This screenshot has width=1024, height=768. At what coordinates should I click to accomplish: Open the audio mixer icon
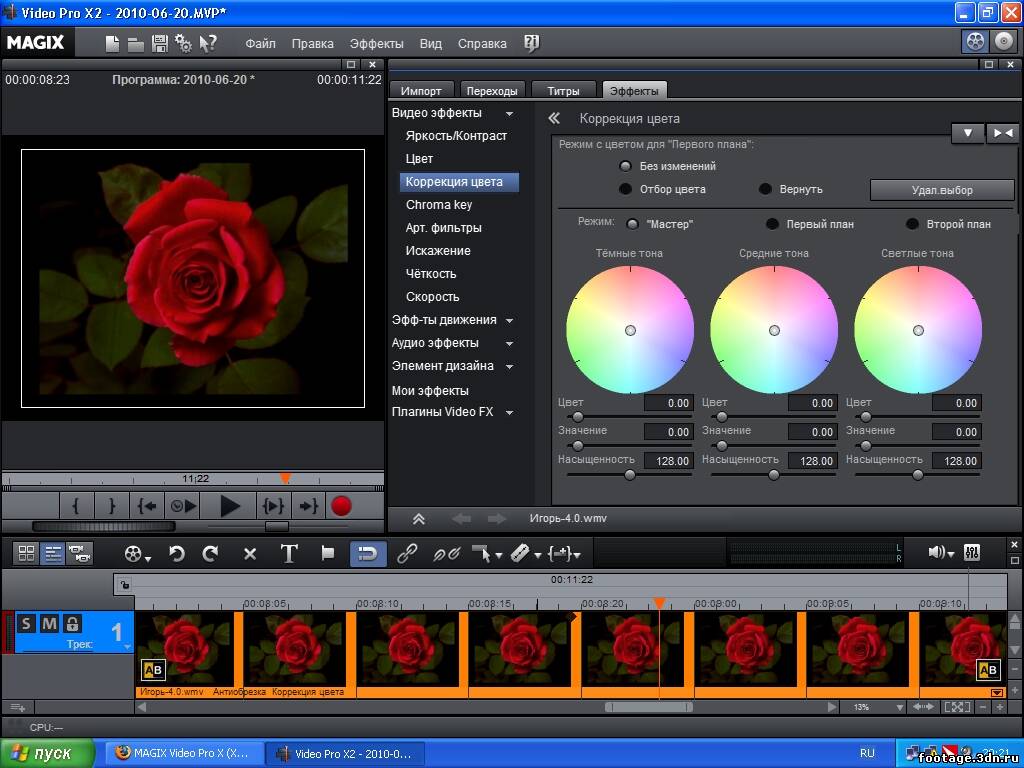point(972,552)
